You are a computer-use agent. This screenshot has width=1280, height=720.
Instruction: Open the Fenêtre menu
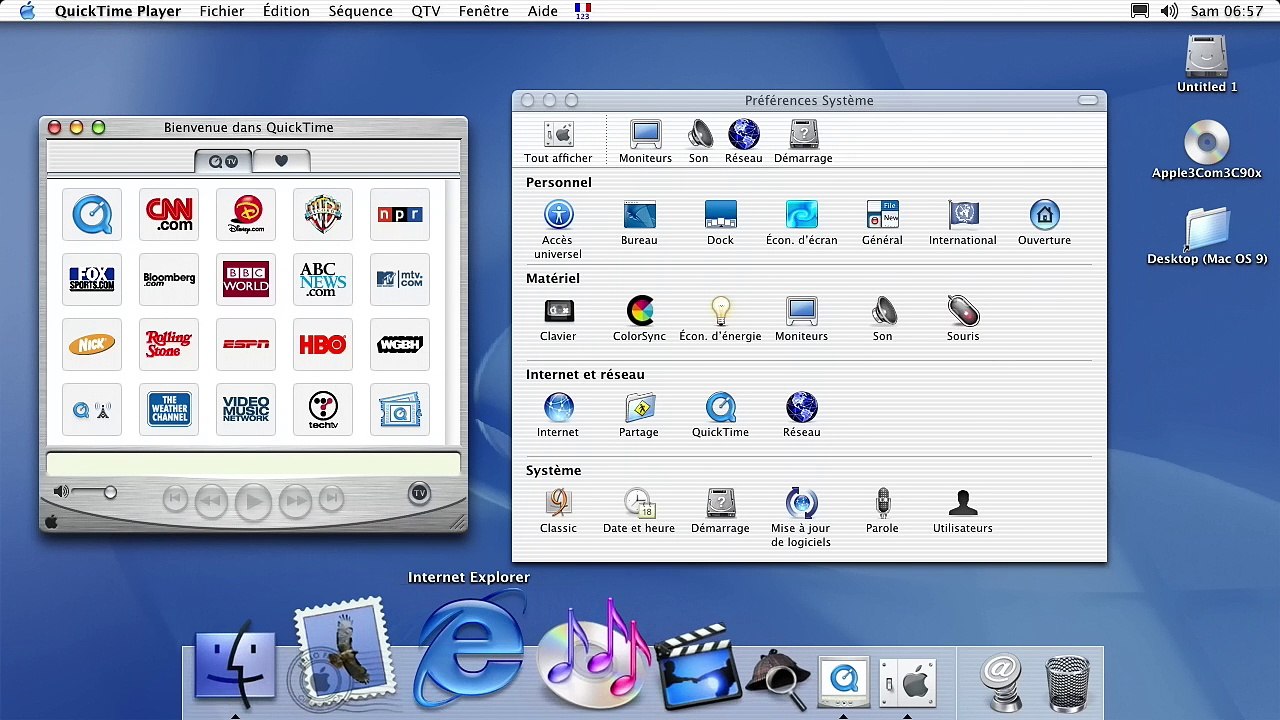coord(483,11)
